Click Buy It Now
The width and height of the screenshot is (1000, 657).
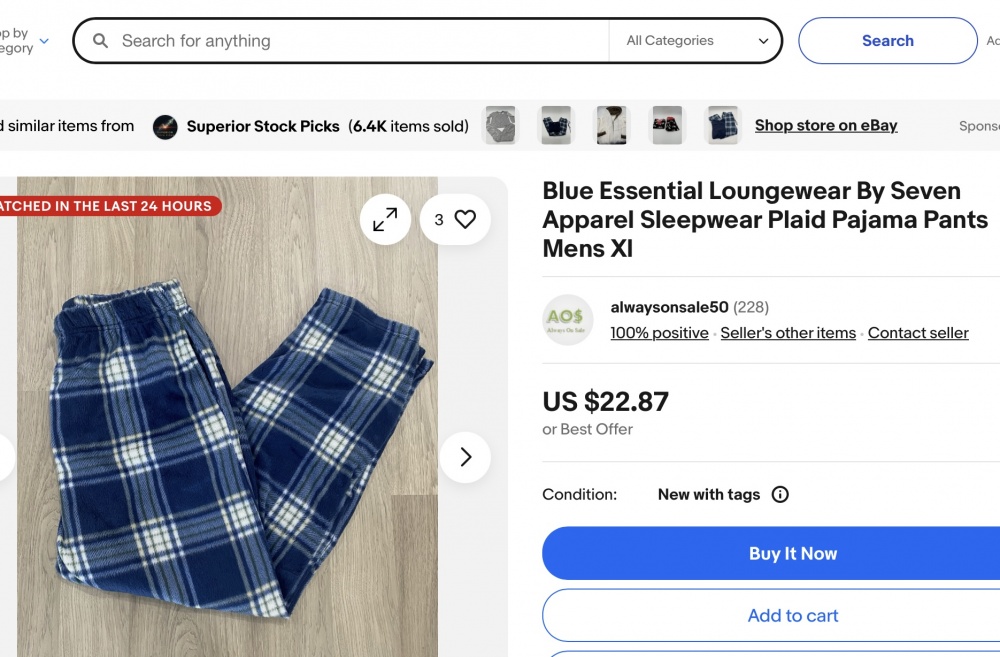(x=793, y=553)
